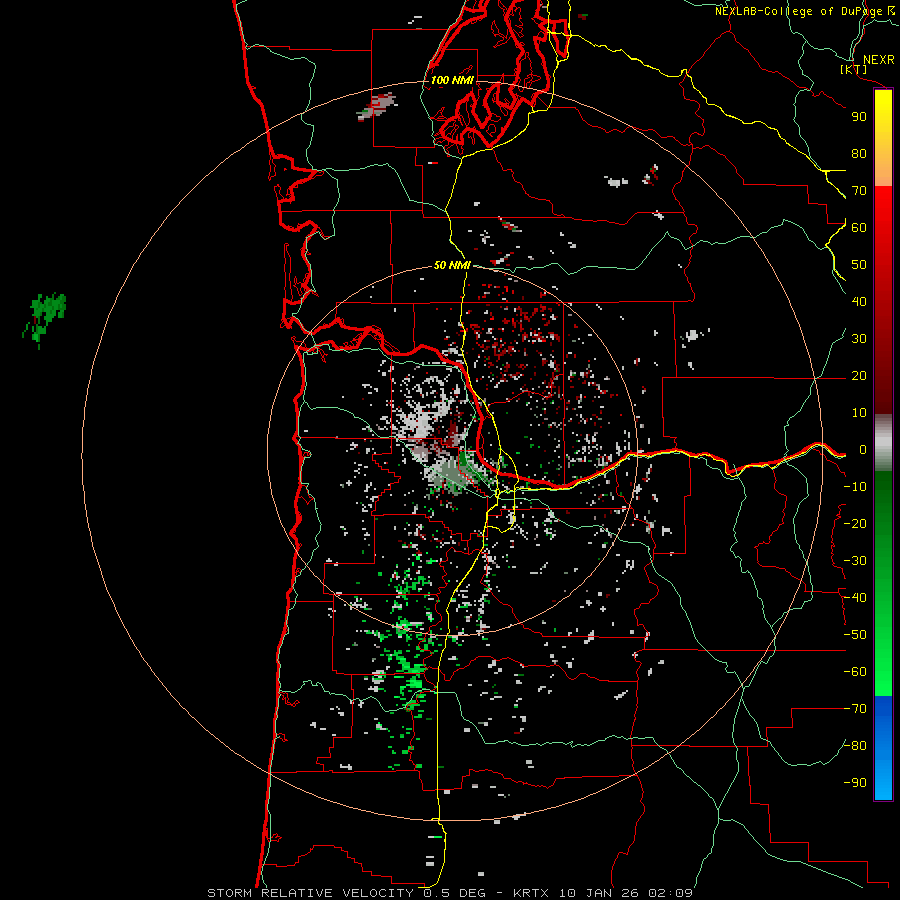The width and height of the screenshot is (900, 900).
Task: Click the 90 knot label on the velocity scale
Action: click(859, 117)
